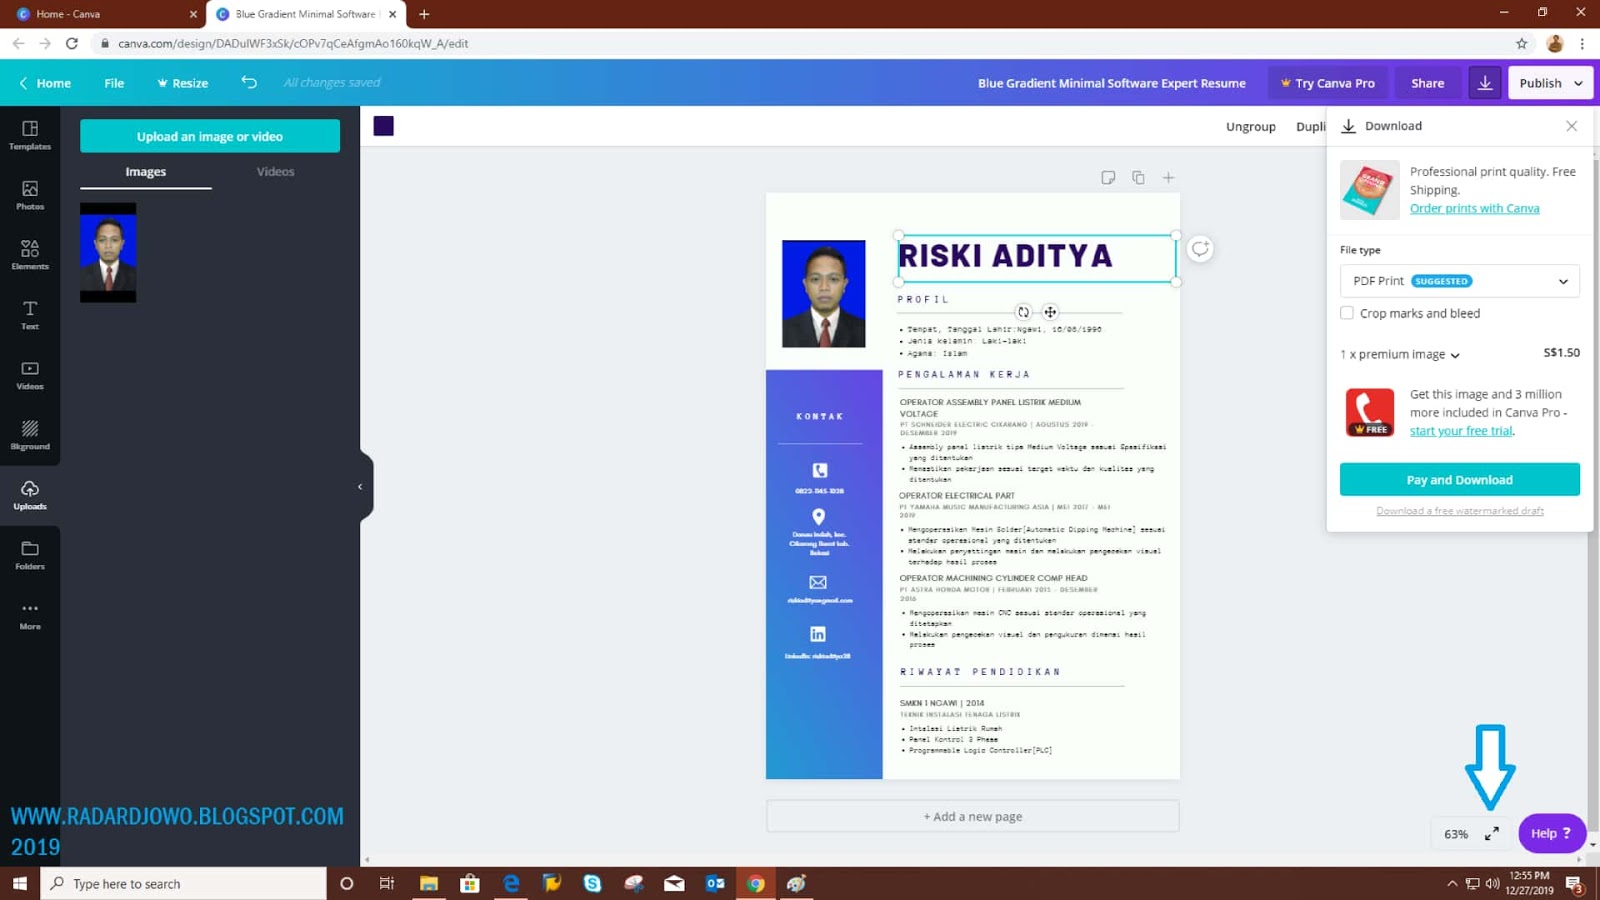This screenshot has width=1600, height=900.
Task: Click the page notes icon above canvas
Action: coord(1108,178)
